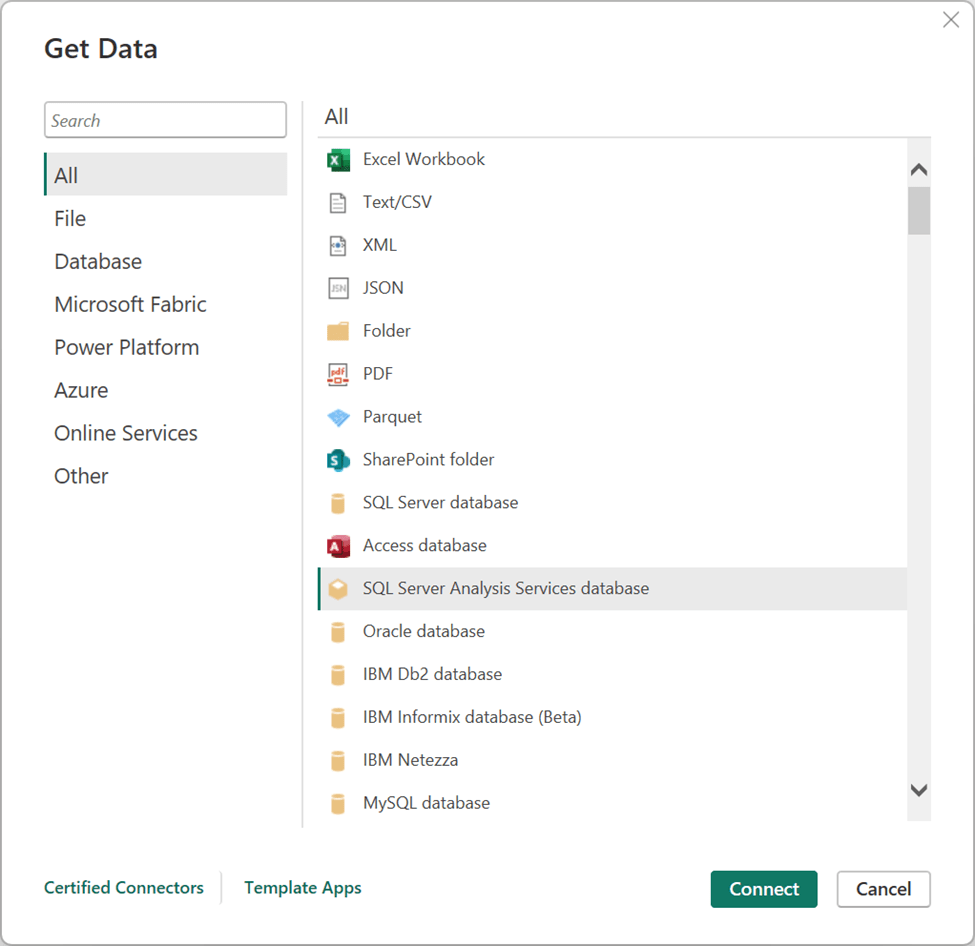Select the Parquet diamond icon
This screenshot has width=975, height=946.
point(338,417)
